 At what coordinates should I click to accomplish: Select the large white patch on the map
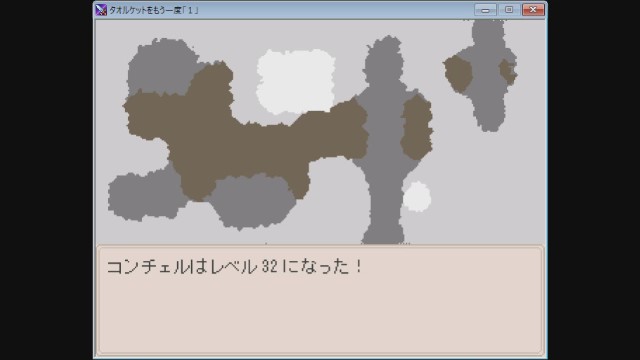click(296, 81)
